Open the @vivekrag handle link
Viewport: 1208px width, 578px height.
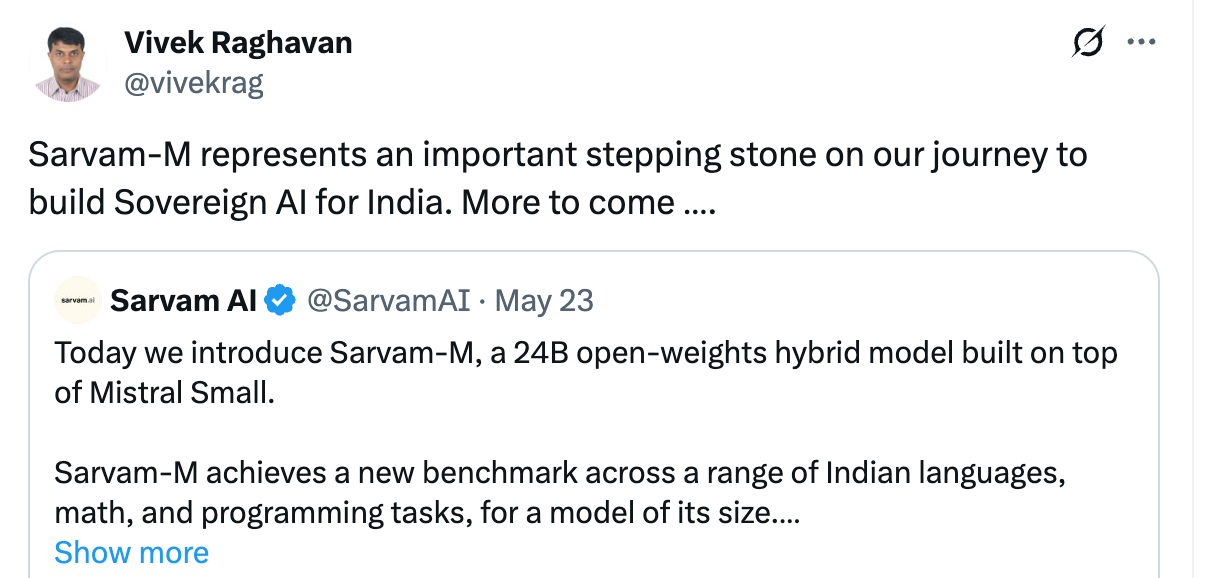click(x=193, y=82)
